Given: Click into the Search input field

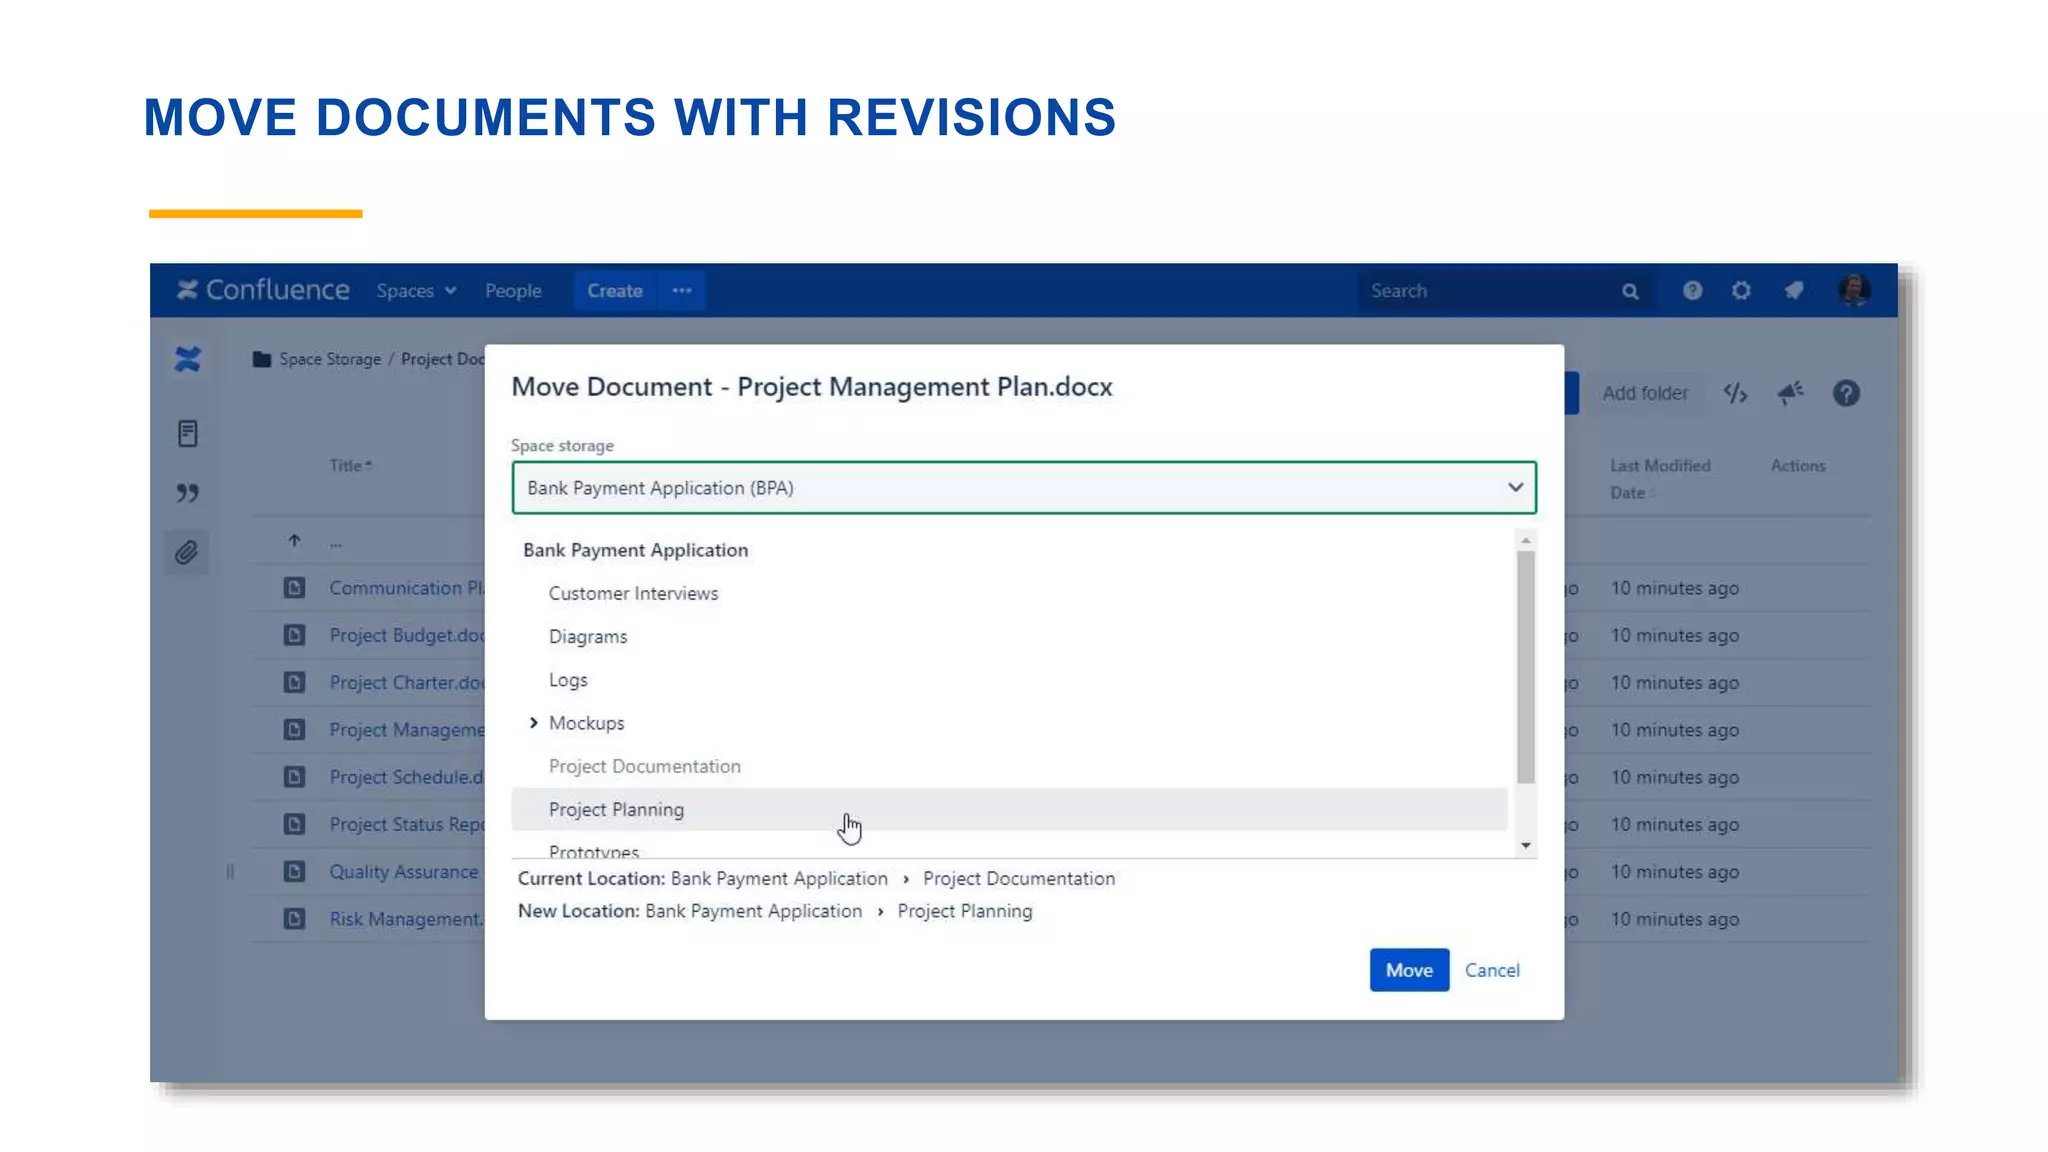Looking at the screenshot, I should (x=1480, y=291).
